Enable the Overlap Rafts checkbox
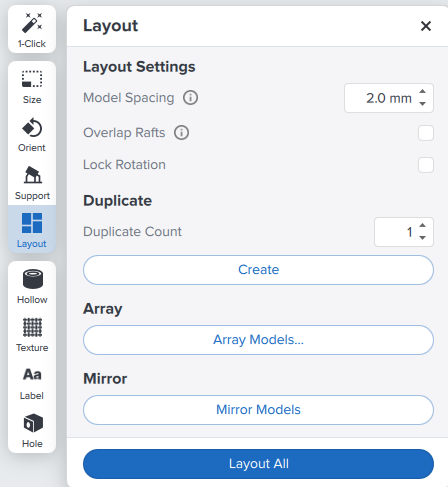Viewport: 448px width, 487px height. [x=426, y=133]
